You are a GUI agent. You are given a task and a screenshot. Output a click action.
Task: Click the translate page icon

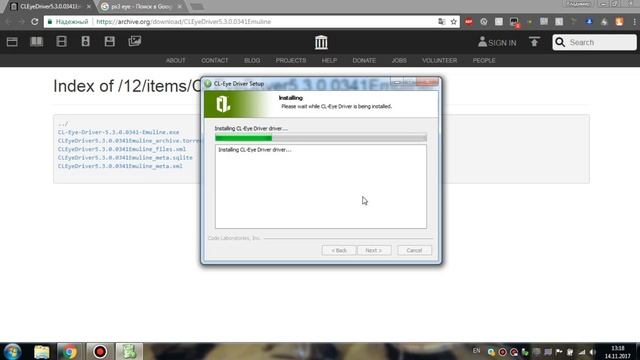click(442, 22)
